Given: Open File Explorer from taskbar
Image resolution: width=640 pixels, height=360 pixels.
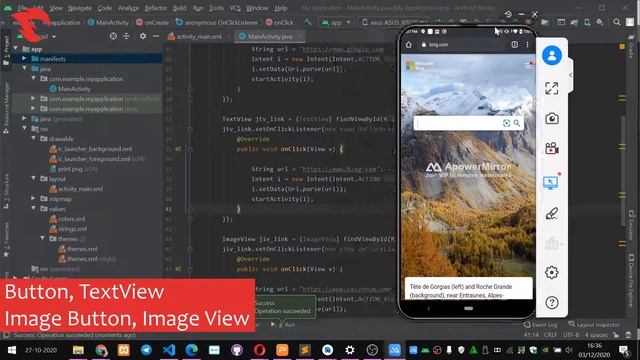Looking at the screenshot, I should pyautogui.click(x=78, y=350).
